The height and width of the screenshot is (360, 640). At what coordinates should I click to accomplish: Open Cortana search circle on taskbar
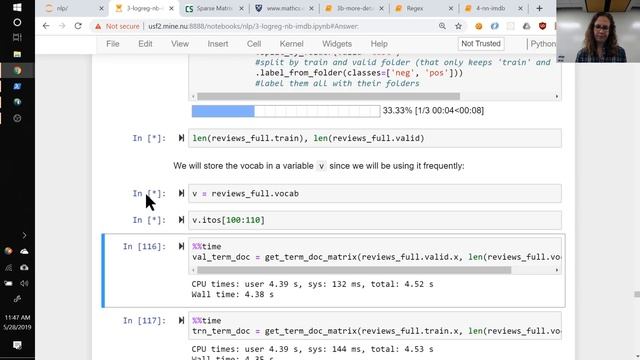pyautogui.click(x=17, y=22)
